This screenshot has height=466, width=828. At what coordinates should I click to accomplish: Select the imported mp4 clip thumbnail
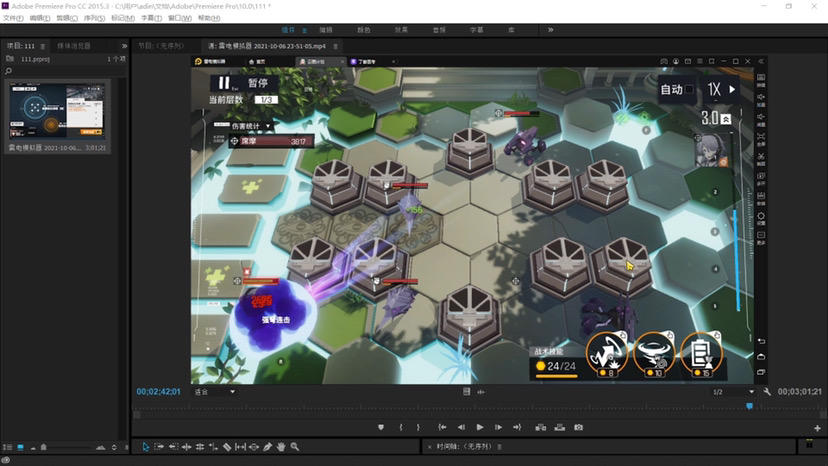[x=57, y=111]
